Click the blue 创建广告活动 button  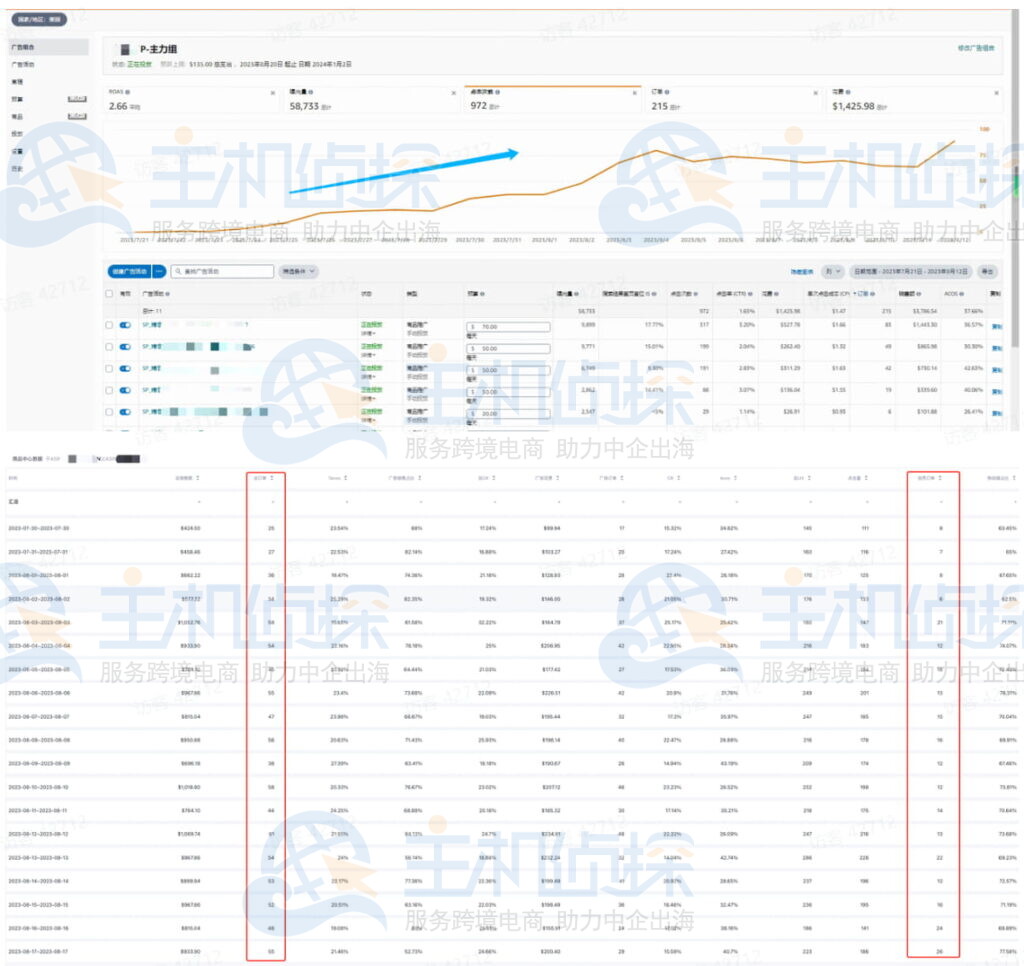(128, 271)
